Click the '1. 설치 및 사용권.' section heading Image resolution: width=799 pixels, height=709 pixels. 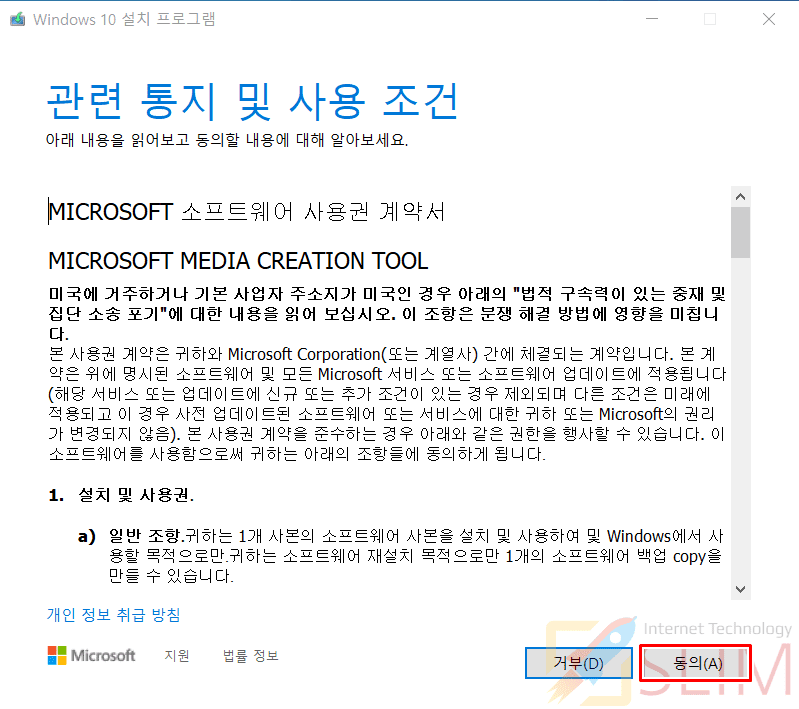[121, 495]
